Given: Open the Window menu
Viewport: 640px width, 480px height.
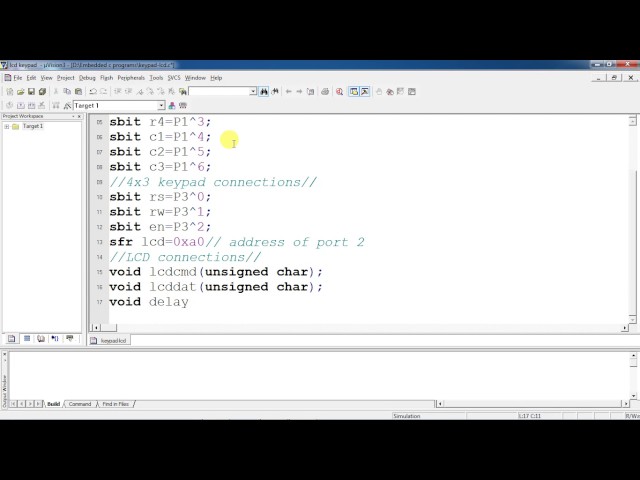Looking at the screenshot, I should 195,78.
